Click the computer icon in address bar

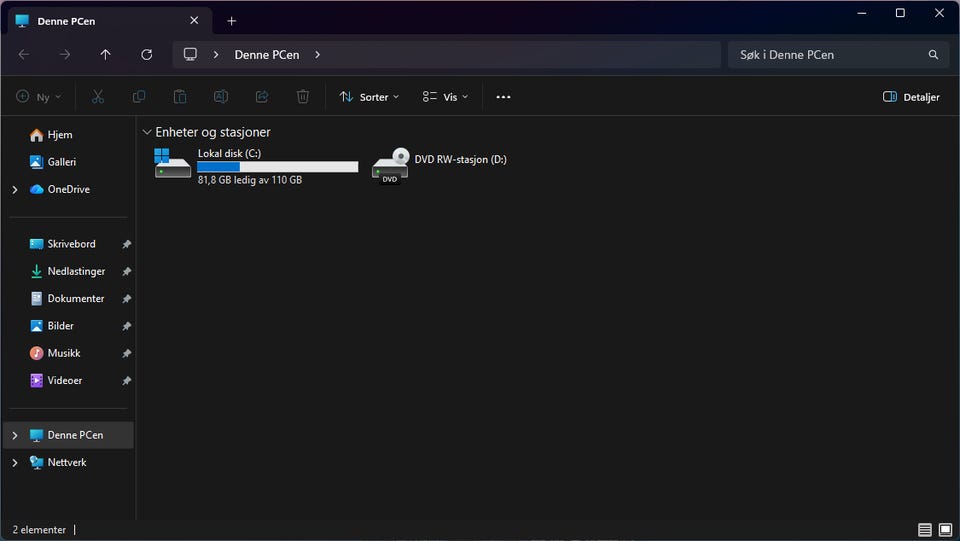click(x=190, y=54)
